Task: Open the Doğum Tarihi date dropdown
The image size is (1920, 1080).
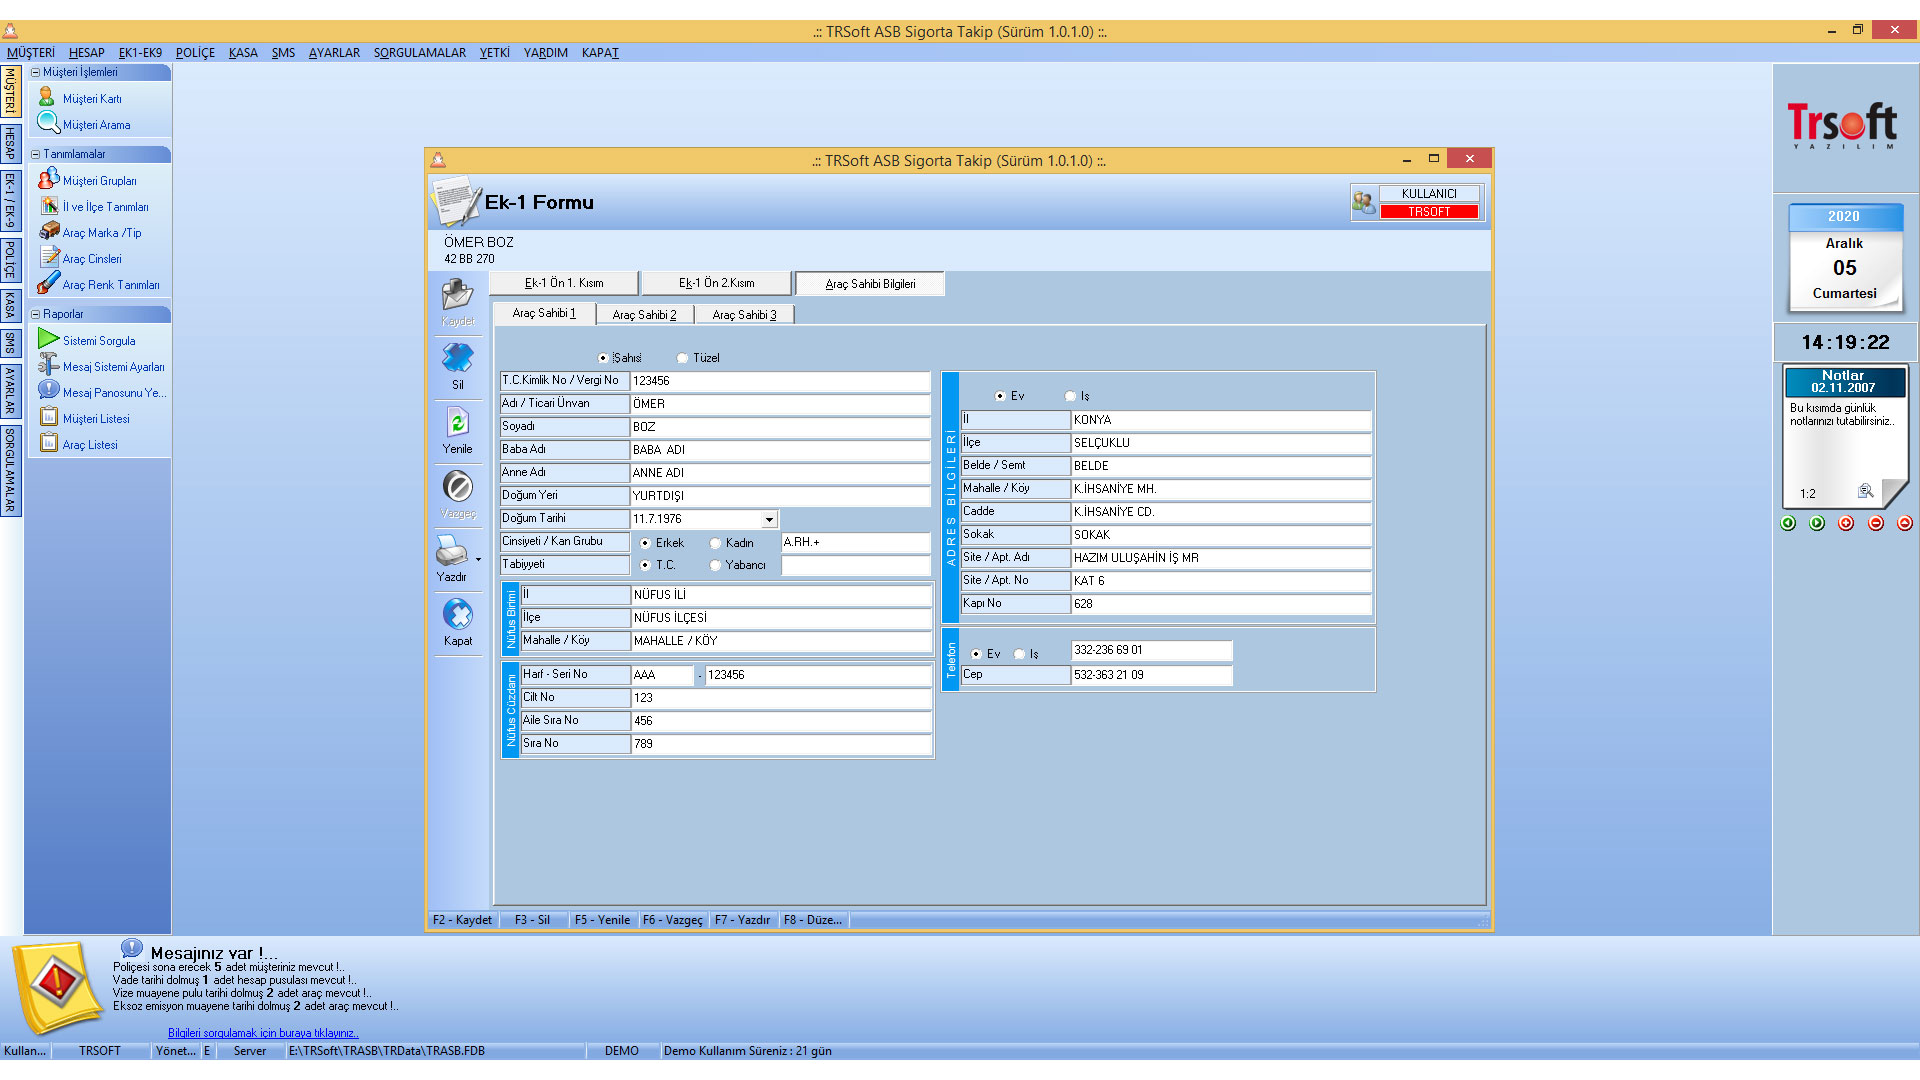Action: tap(769, 520)
